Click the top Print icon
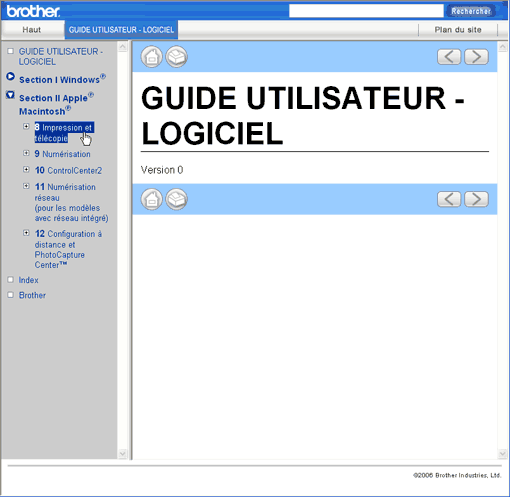This screenshot has height=497, width=510. 177,57
